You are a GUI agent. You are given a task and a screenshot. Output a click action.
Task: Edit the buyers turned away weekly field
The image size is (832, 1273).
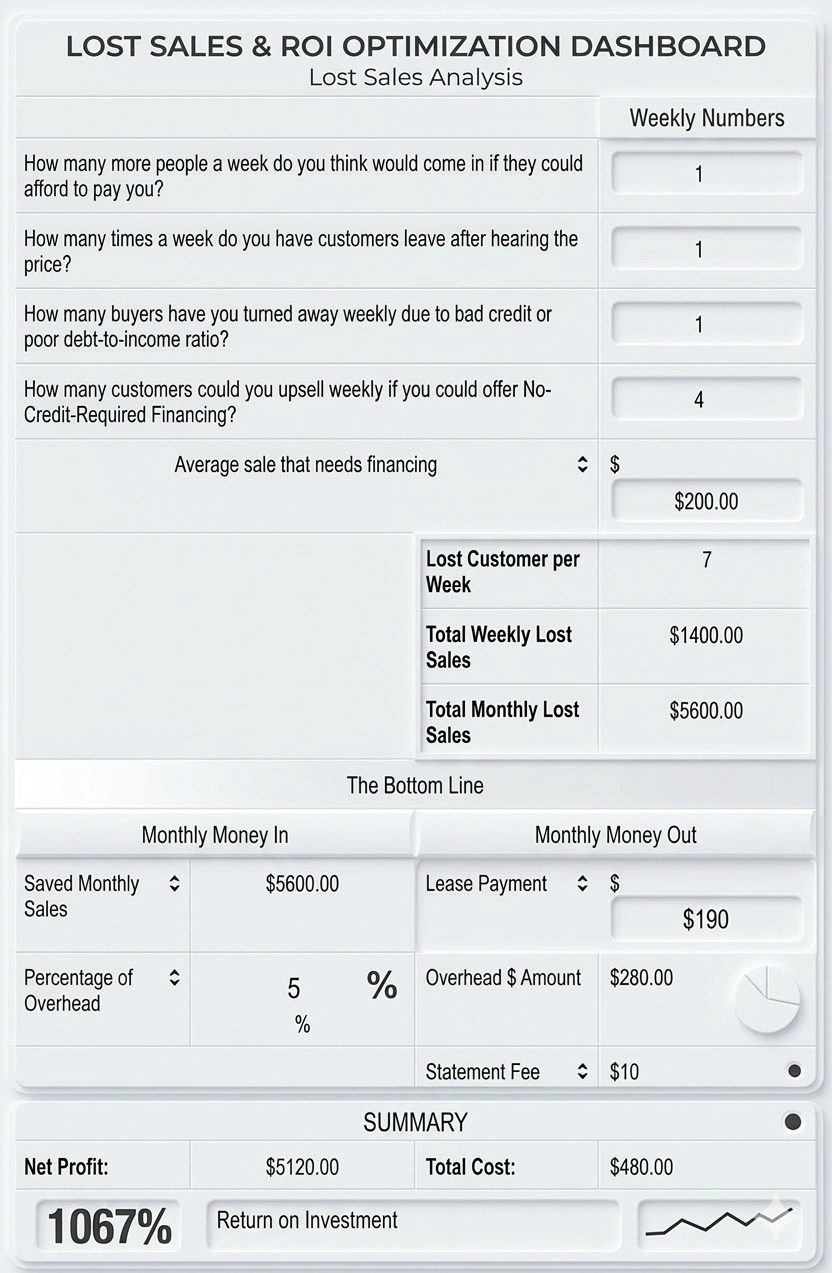point(706,324)
